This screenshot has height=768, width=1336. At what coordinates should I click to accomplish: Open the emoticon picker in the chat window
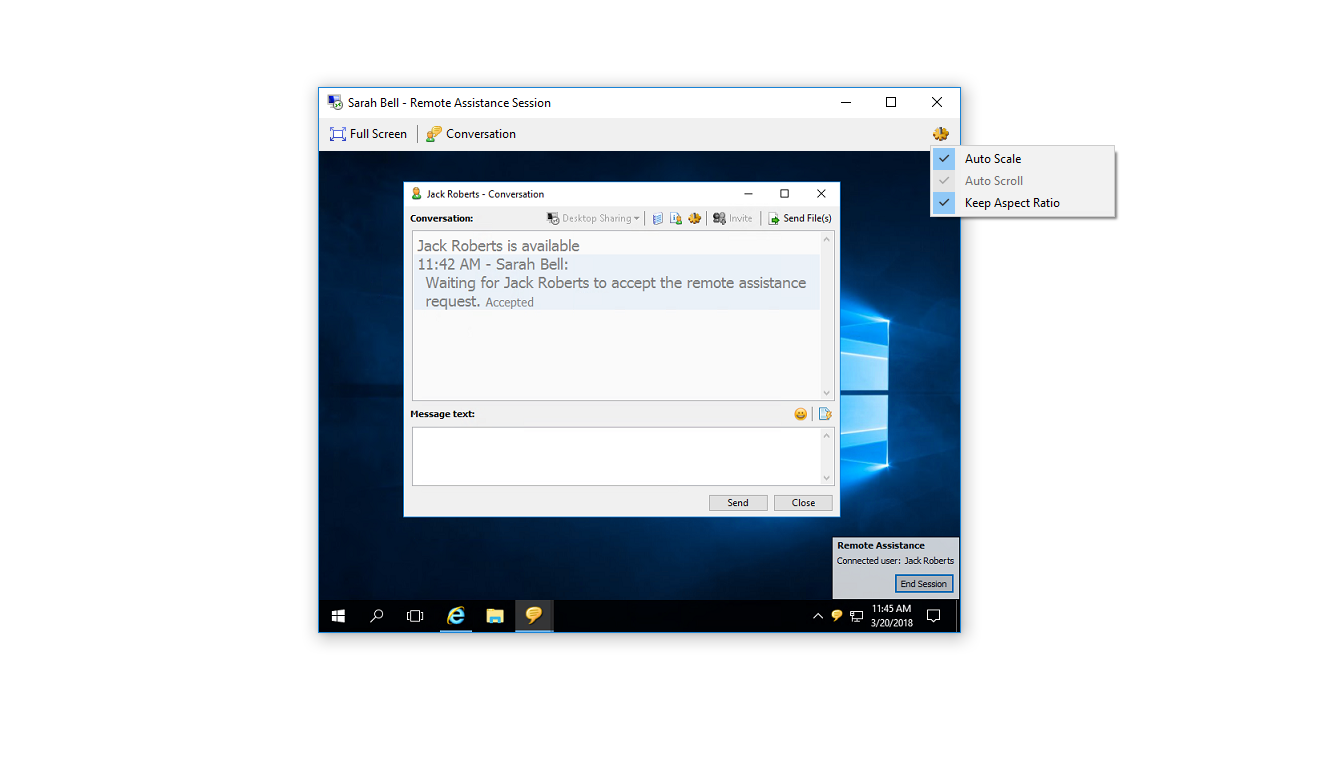(x=800, y=413)
